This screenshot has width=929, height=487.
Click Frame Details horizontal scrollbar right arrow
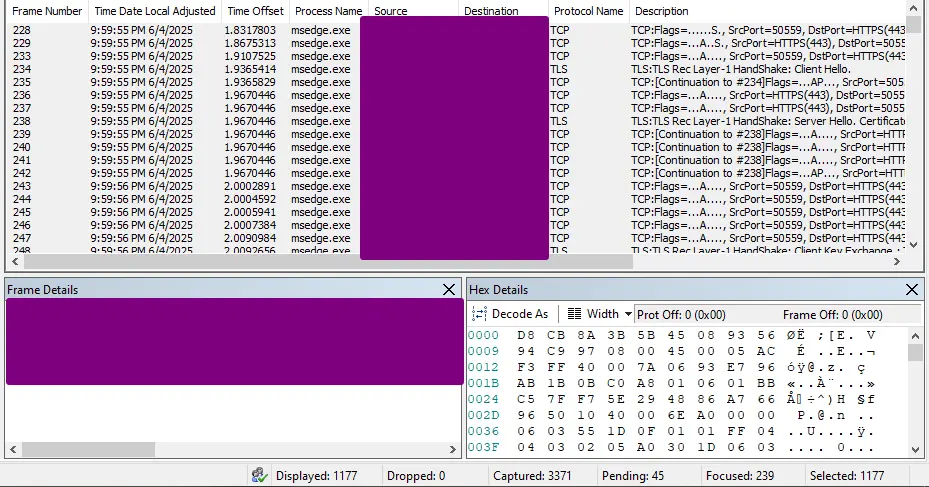click(453, 450)
